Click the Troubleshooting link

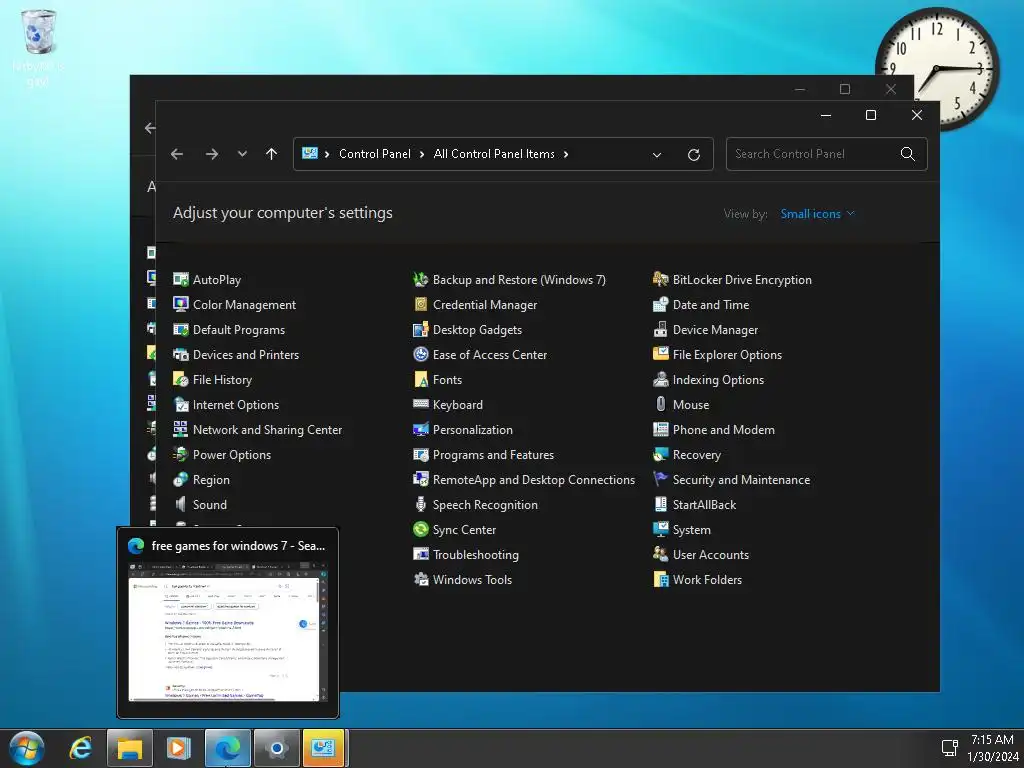[475, 555]
